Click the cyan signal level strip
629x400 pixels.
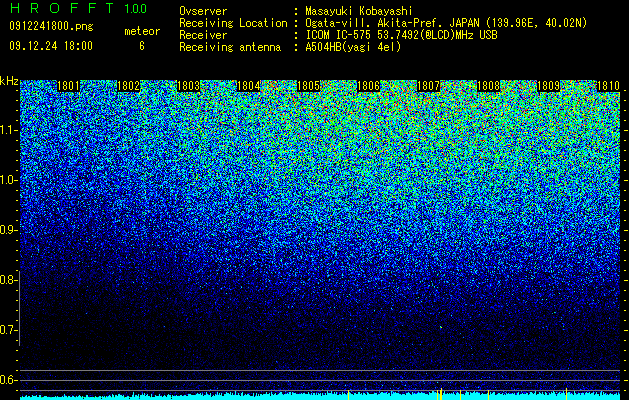coord(320,397)
